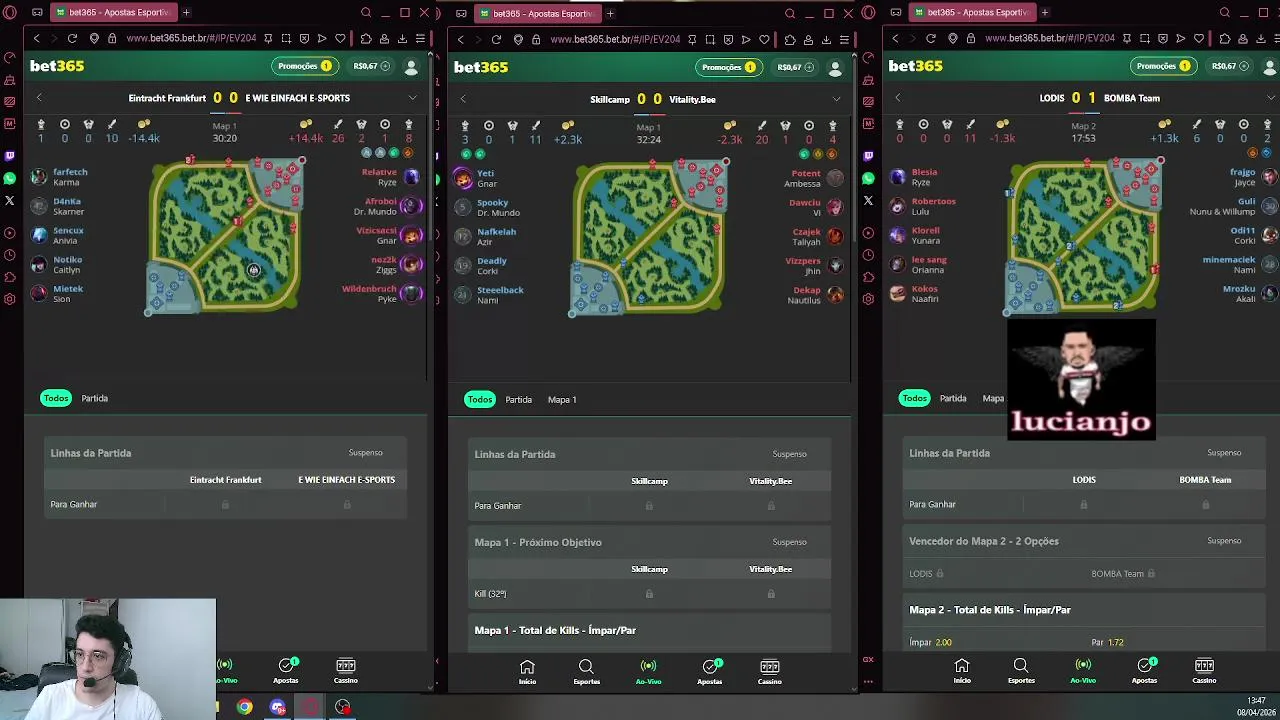
Task: Open Cassino in the left window's bottom bar
Action: coord(345,671)
